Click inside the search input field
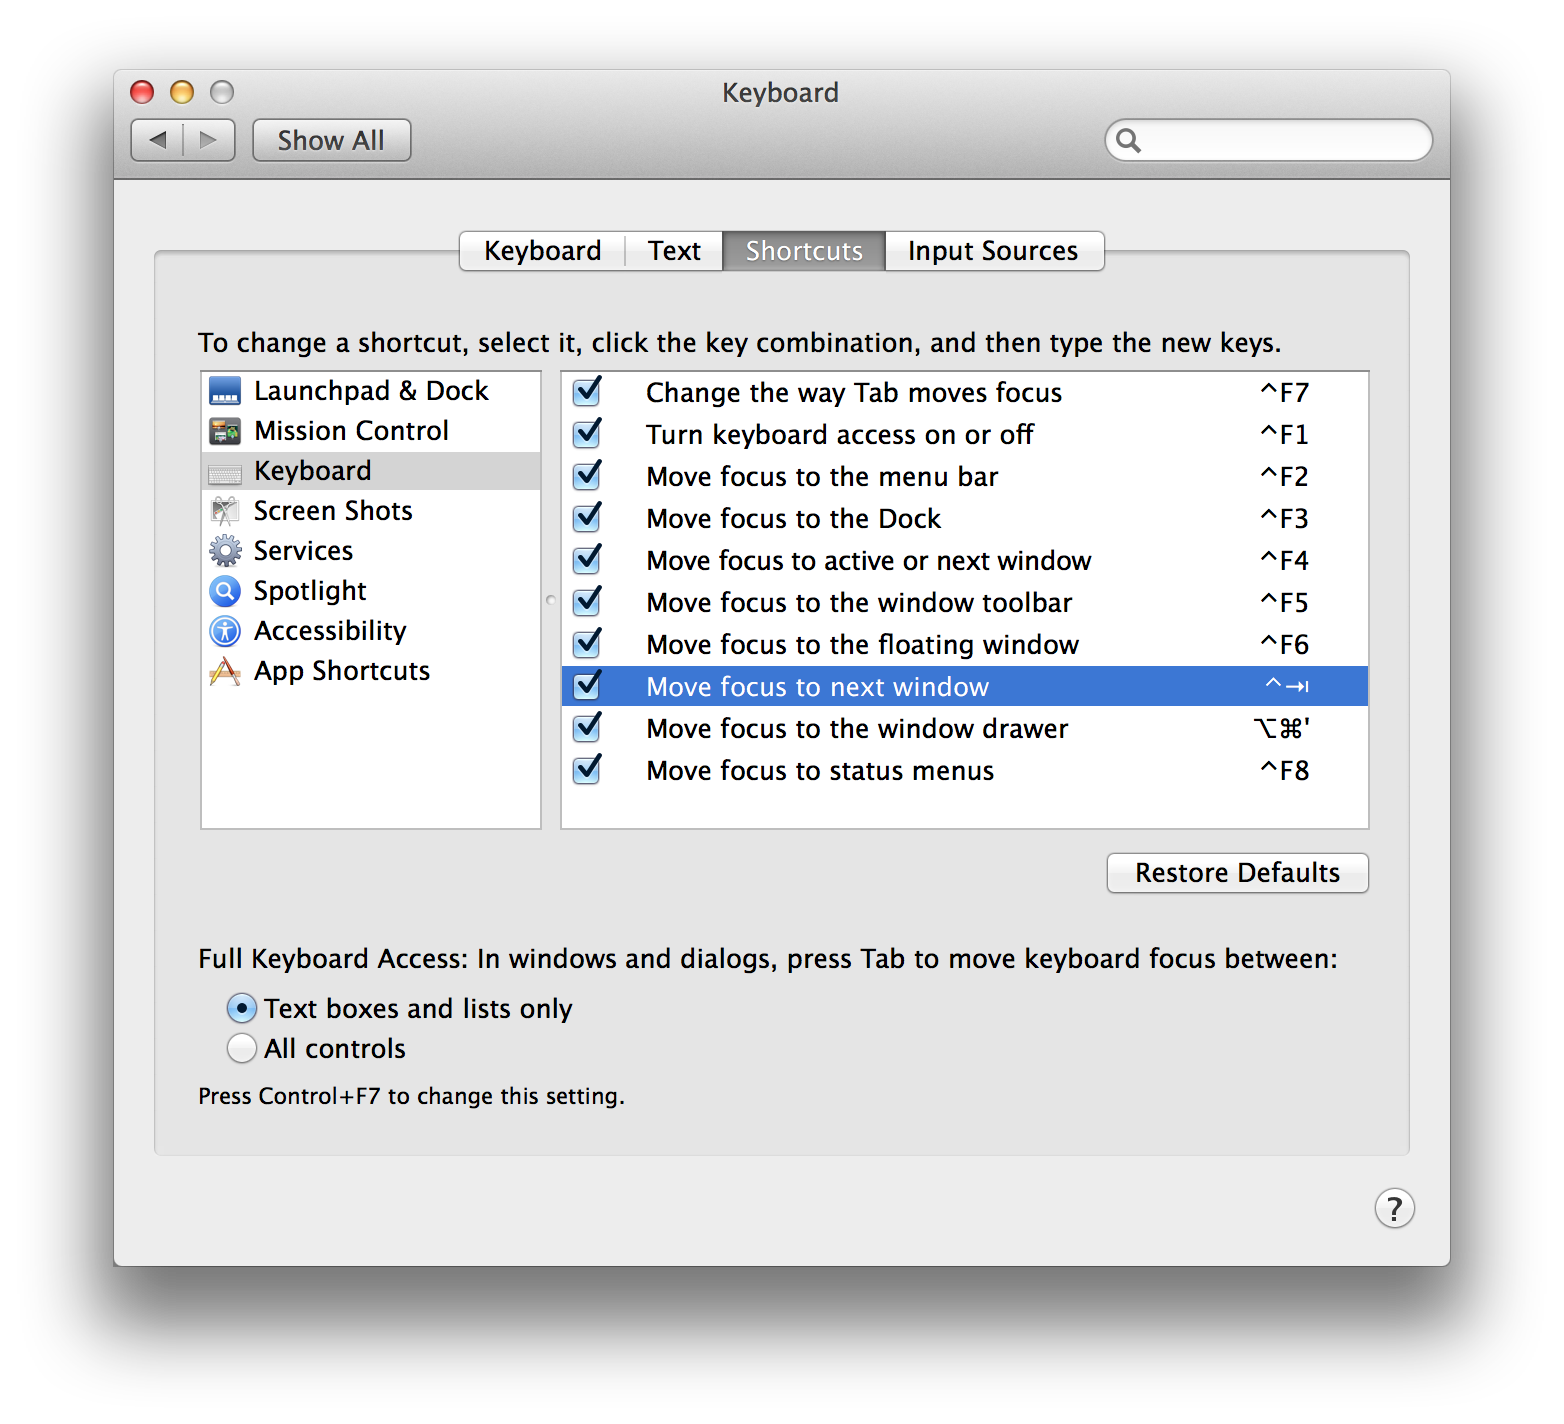The image size is (1564, 1424). (1268, 140)
